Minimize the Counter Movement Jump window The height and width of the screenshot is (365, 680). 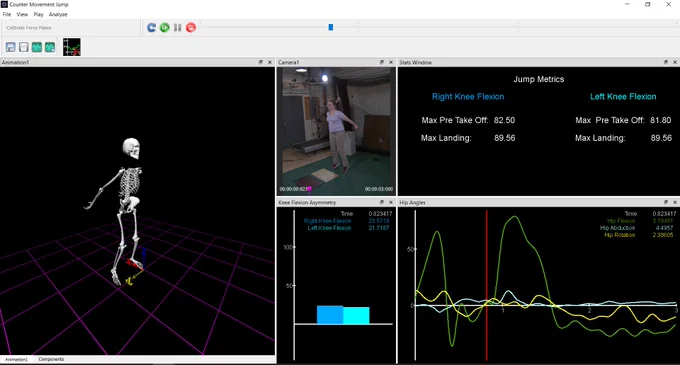[627, 4]
